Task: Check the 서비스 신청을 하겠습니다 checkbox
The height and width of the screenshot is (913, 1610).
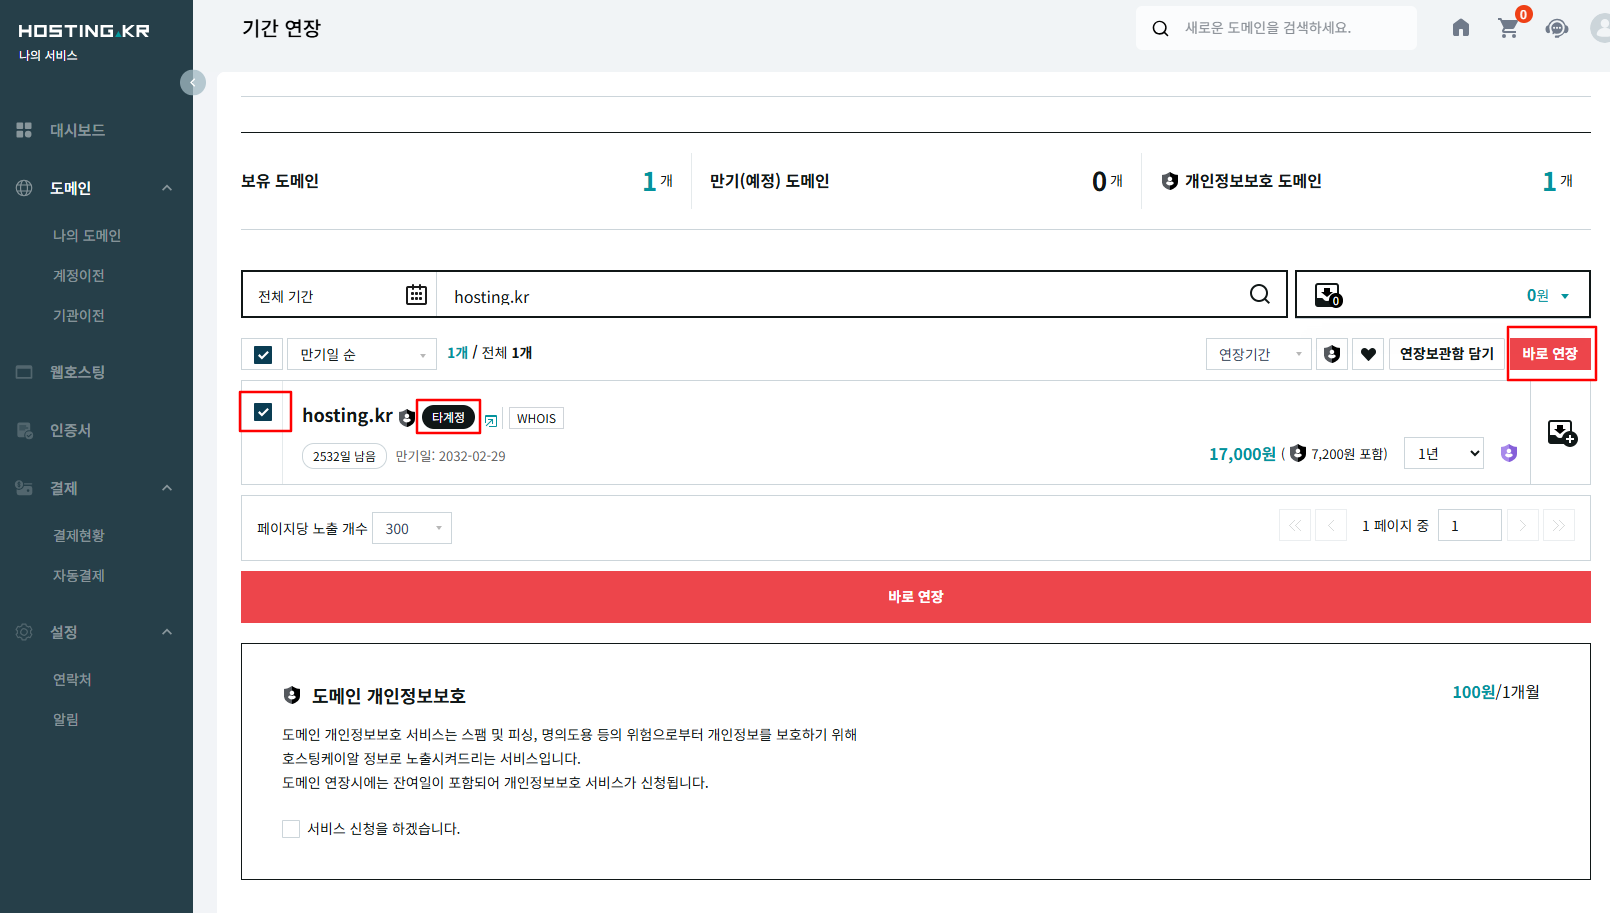Action: point(291,828)
